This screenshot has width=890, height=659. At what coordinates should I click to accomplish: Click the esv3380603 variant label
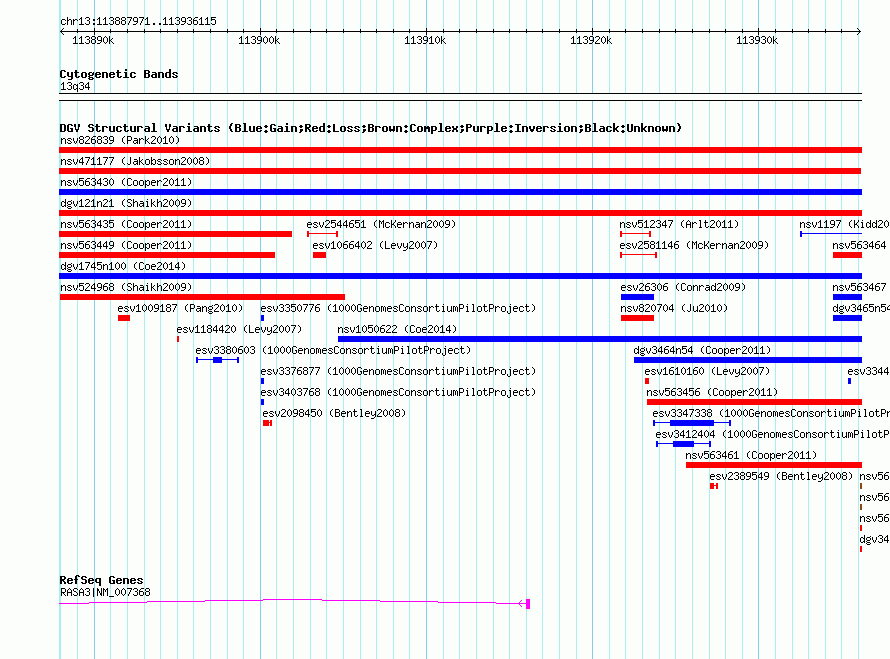pos(333,350)
